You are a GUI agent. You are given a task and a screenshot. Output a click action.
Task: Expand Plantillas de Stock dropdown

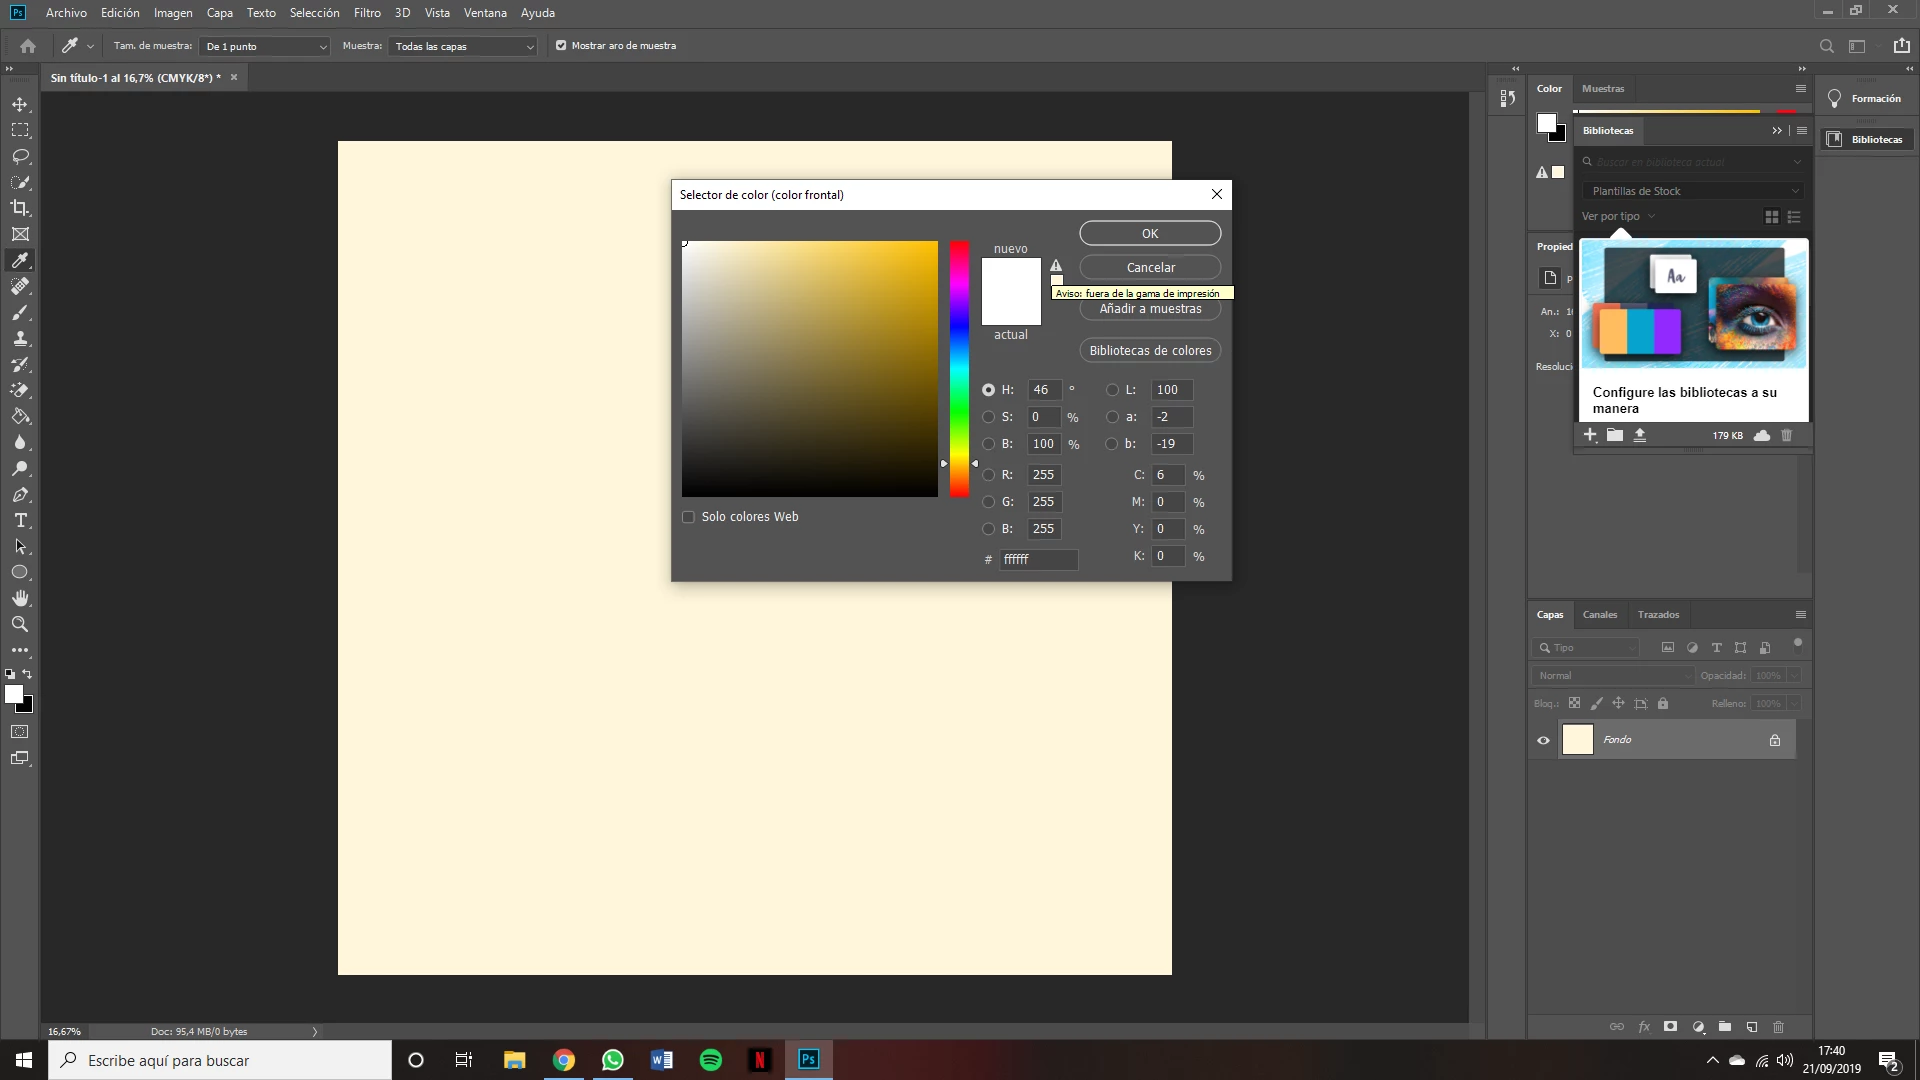(x=1693, y=191)
